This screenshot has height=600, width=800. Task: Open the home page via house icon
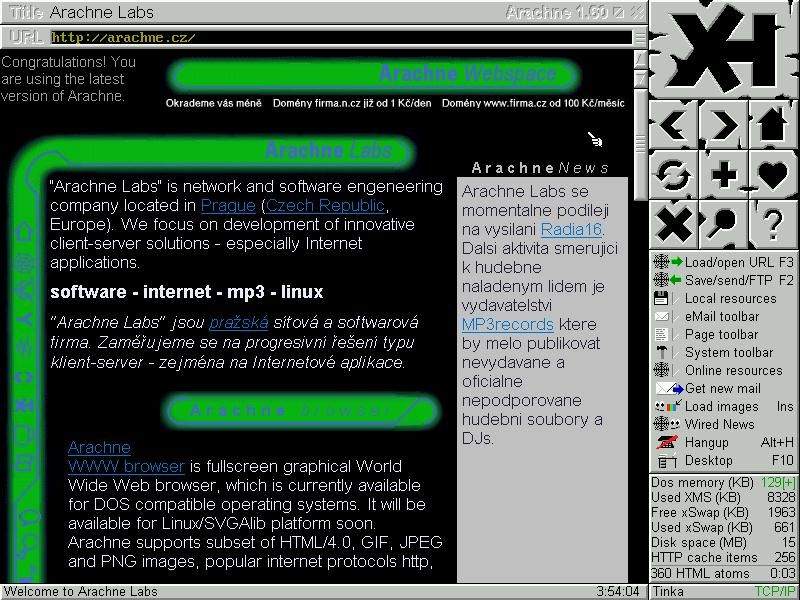(773, 124)
